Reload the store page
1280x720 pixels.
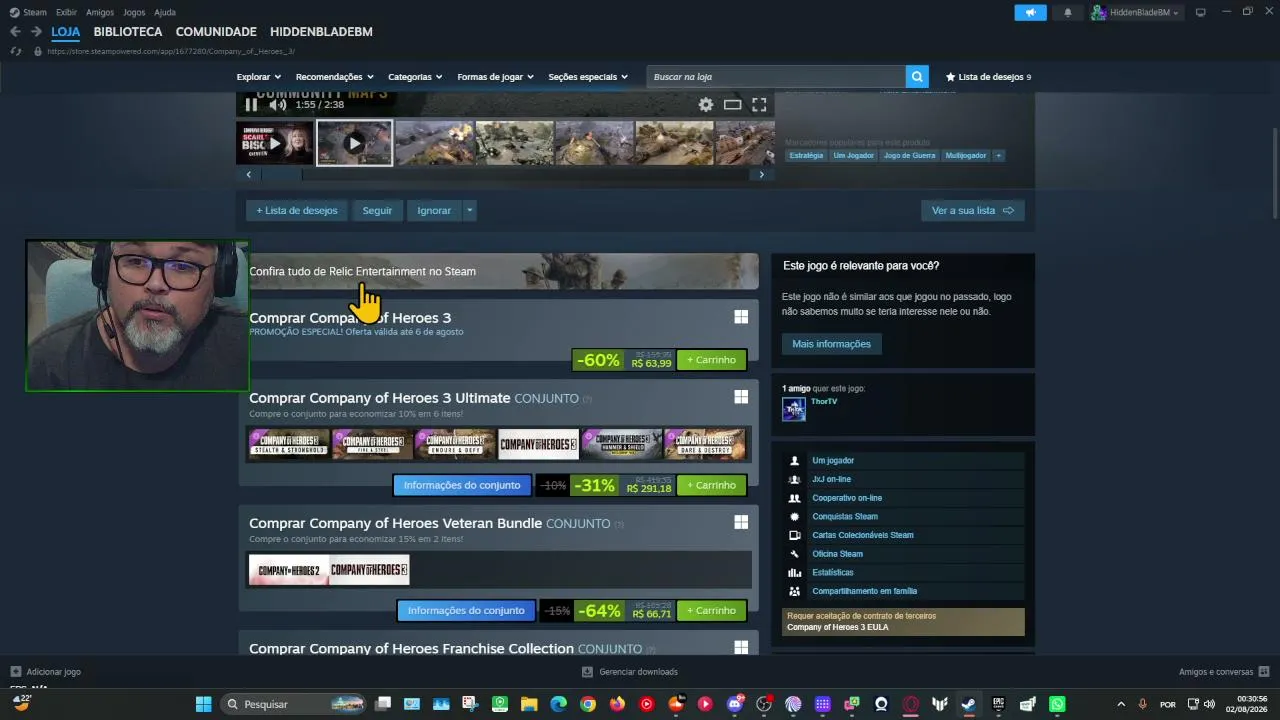tap(16, 51)
